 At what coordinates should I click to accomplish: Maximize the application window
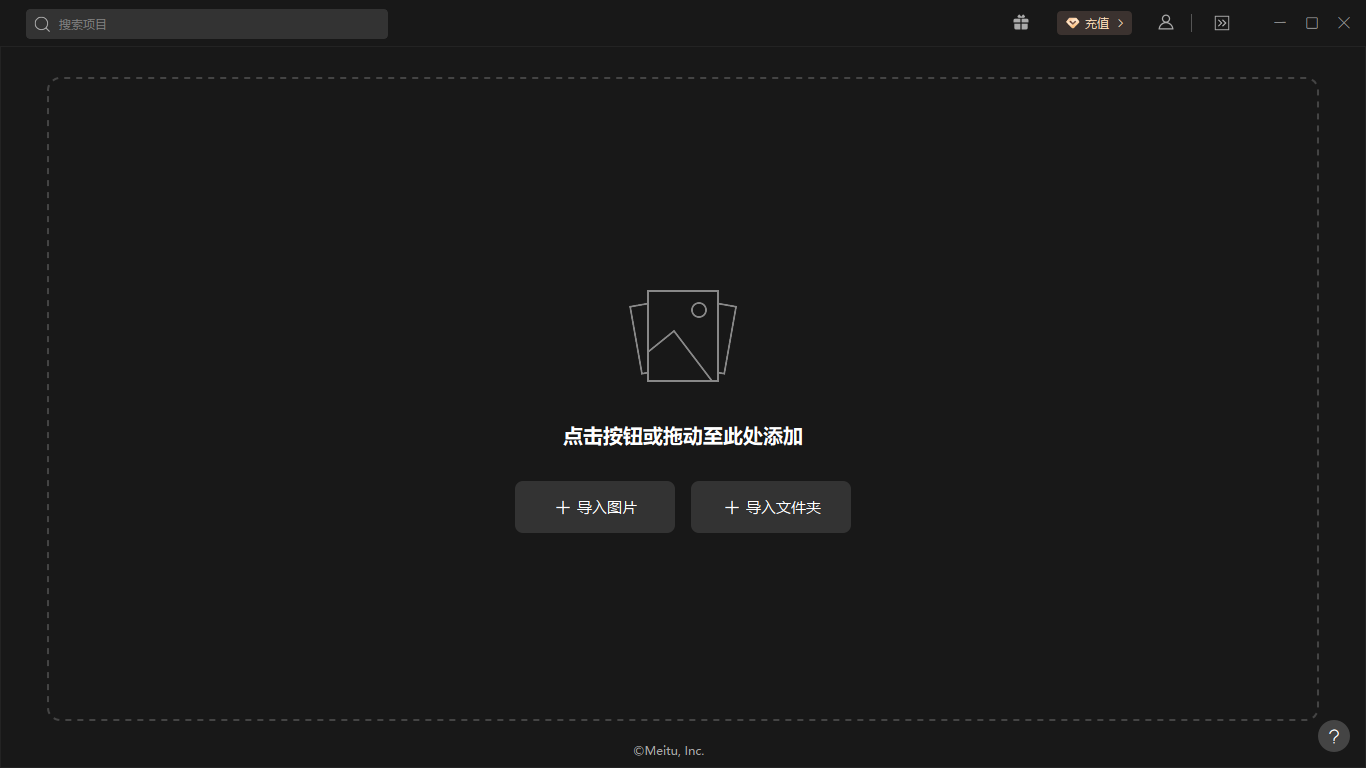1312,22
